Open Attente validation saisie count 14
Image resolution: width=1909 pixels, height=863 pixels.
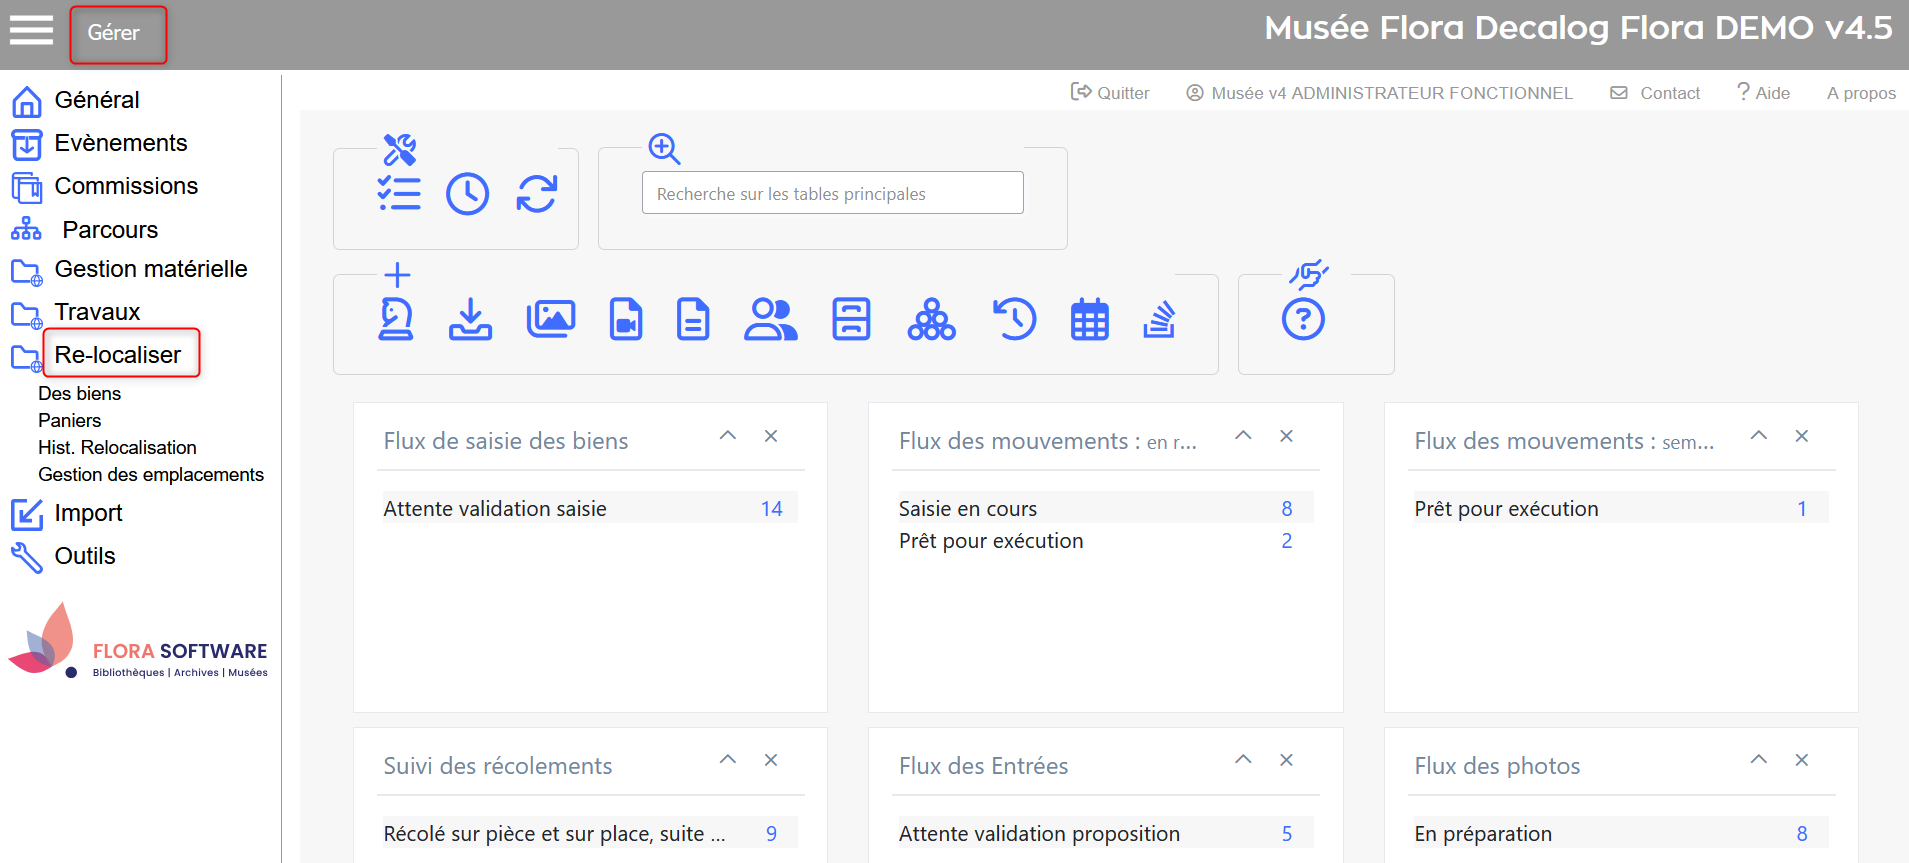(771, 509)
